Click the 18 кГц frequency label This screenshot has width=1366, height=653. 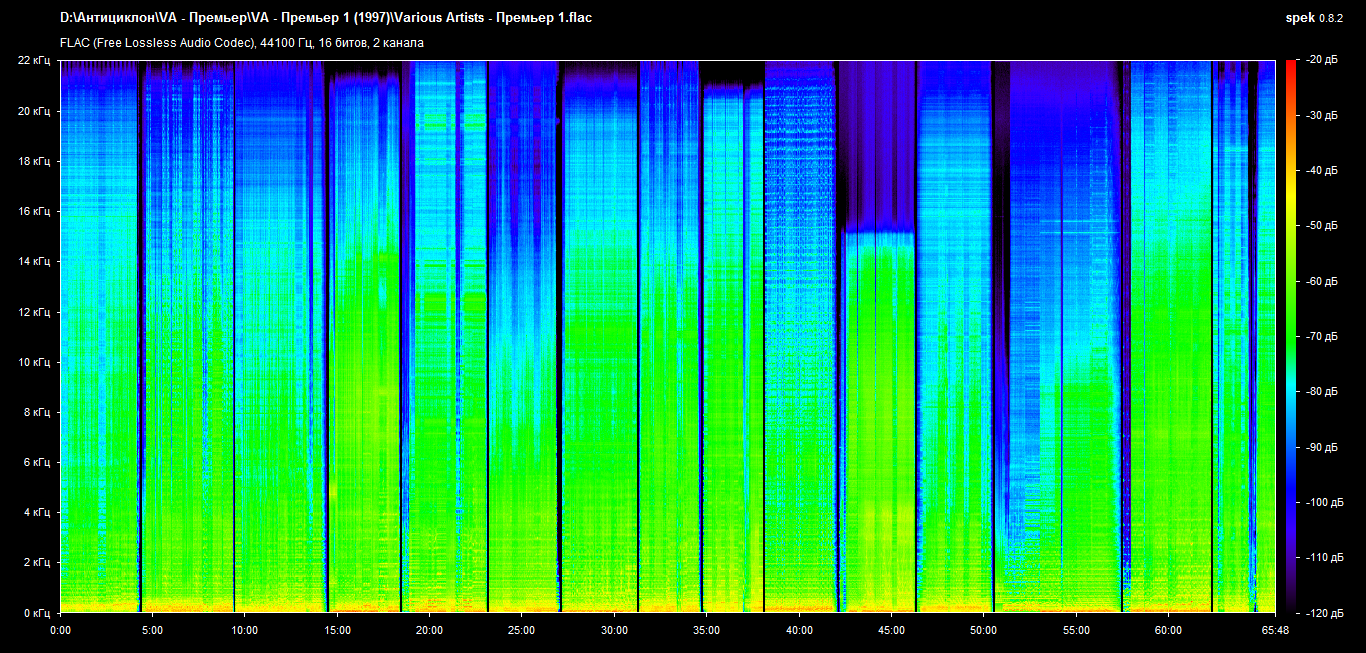pyautogui.click(x=34, y=161)
